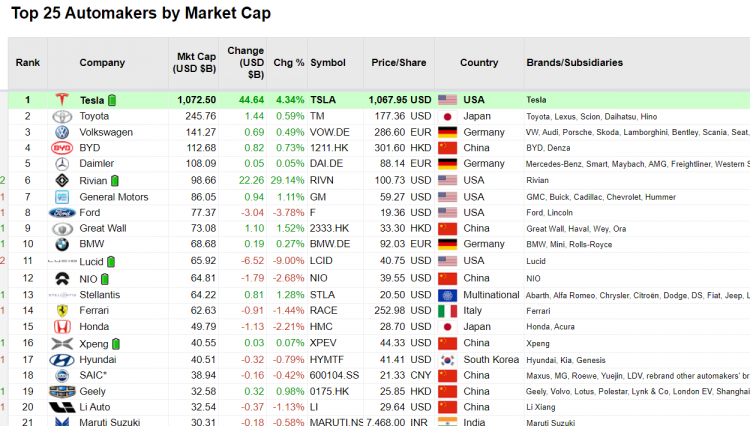Click the NIO logo icon
Viewport: 750px width, 426px height.
tap(62, 278)
